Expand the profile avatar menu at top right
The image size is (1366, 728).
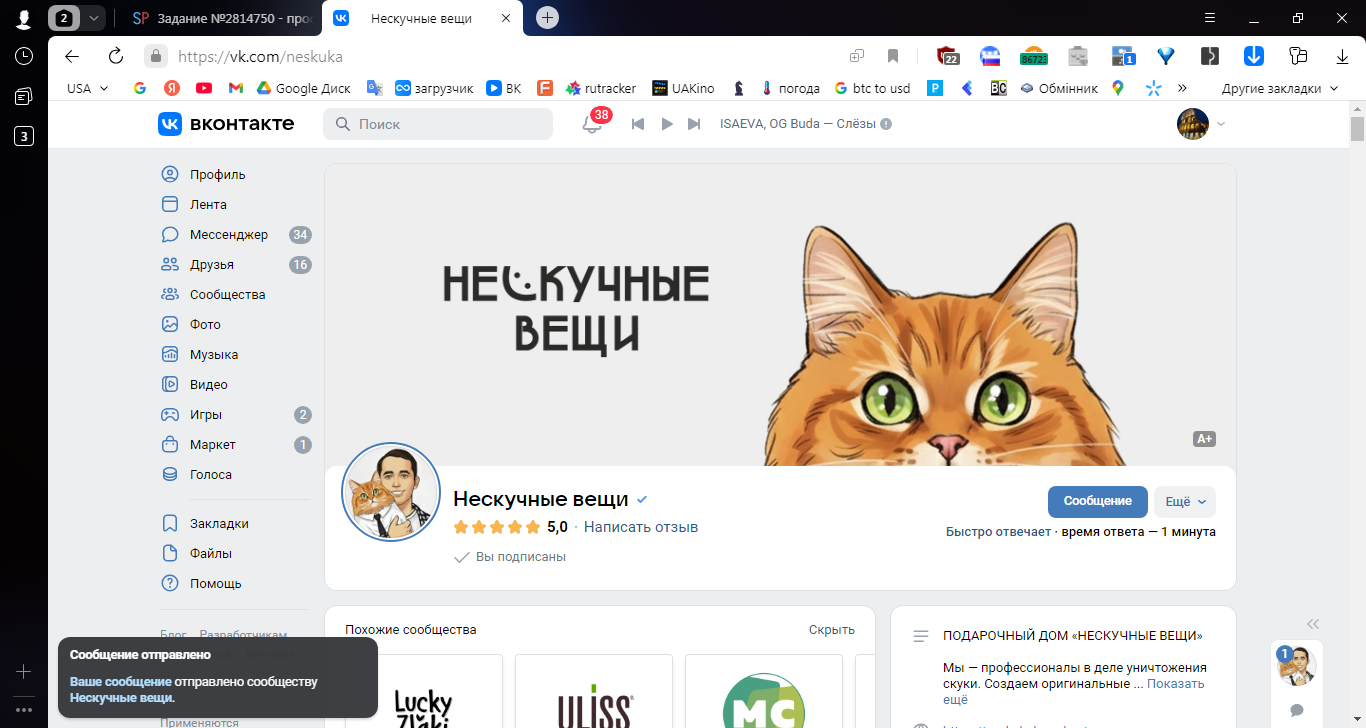click(x=1201, y=124)
